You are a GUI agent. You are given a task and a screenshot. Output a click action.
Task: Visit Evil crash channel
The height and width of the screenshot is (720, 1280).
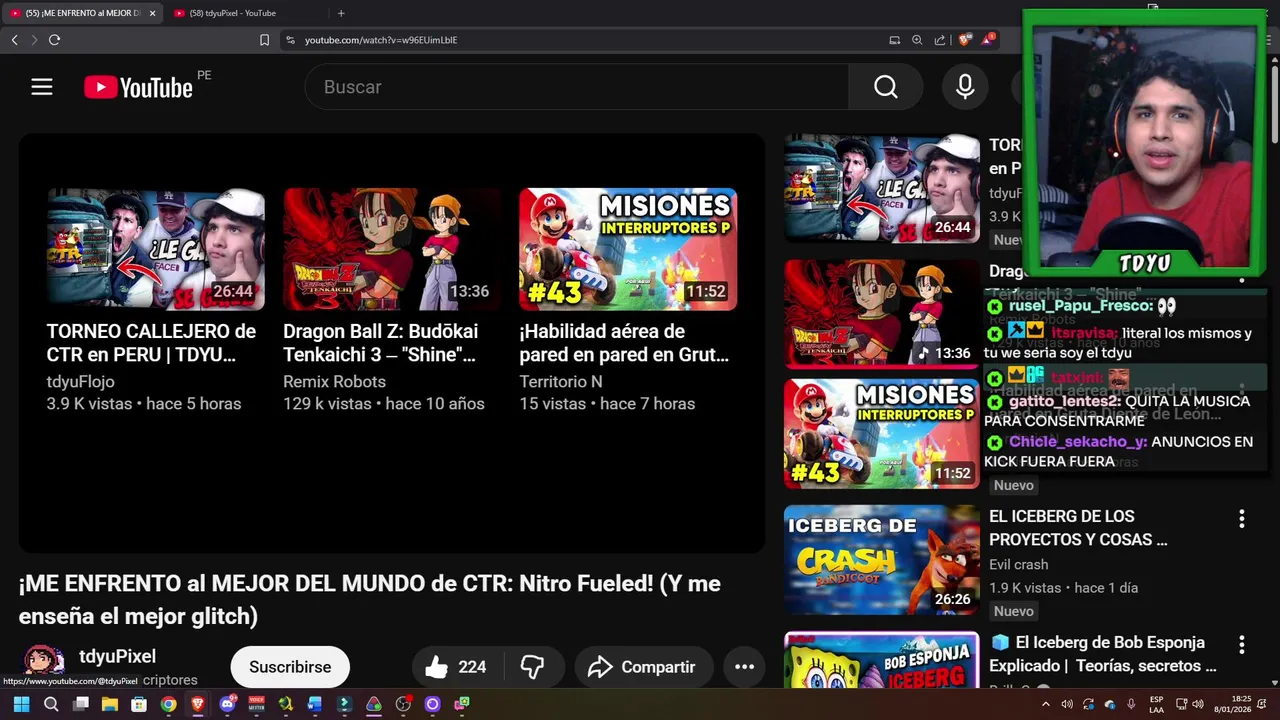(1019, 564)
